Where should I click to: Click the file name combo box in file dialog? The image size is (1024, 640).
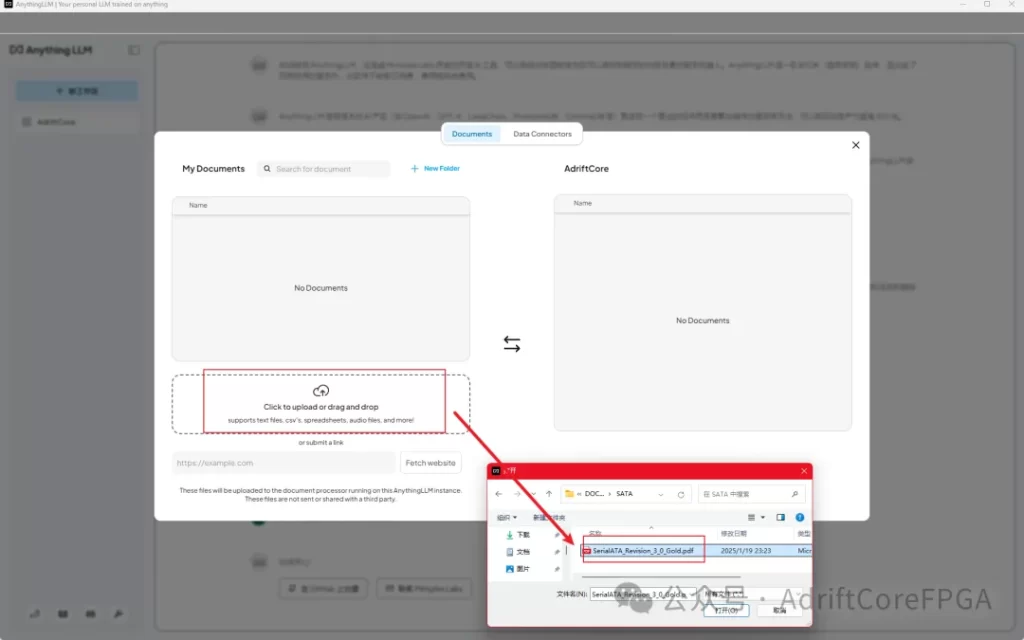click(642, 594)
